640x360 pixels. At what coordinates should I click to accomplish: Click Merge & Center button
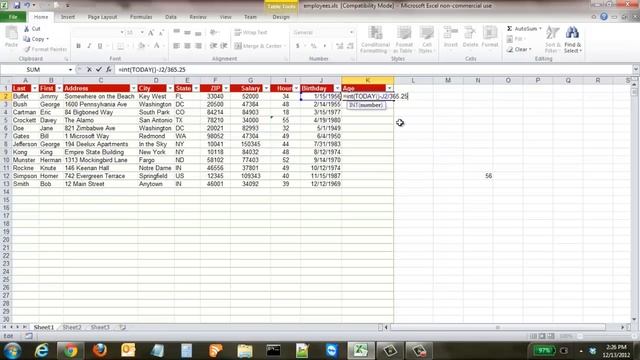260,46
